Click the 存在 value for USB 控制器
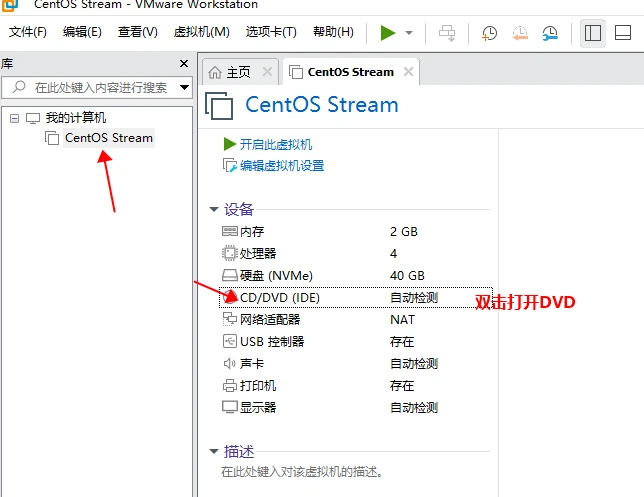This screenshot has height=497, width=644. [x=402, y=341]
